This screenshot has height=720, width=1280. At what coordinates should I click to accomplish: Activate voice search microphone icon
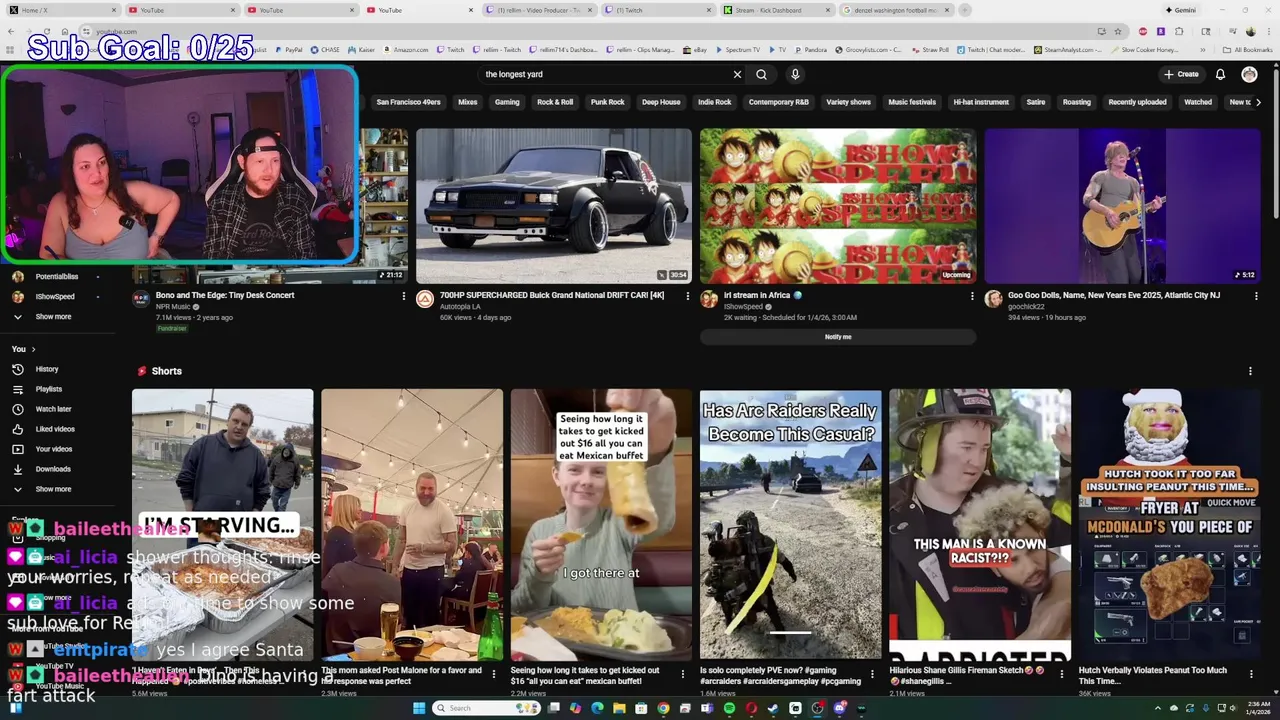click(795, 74)
